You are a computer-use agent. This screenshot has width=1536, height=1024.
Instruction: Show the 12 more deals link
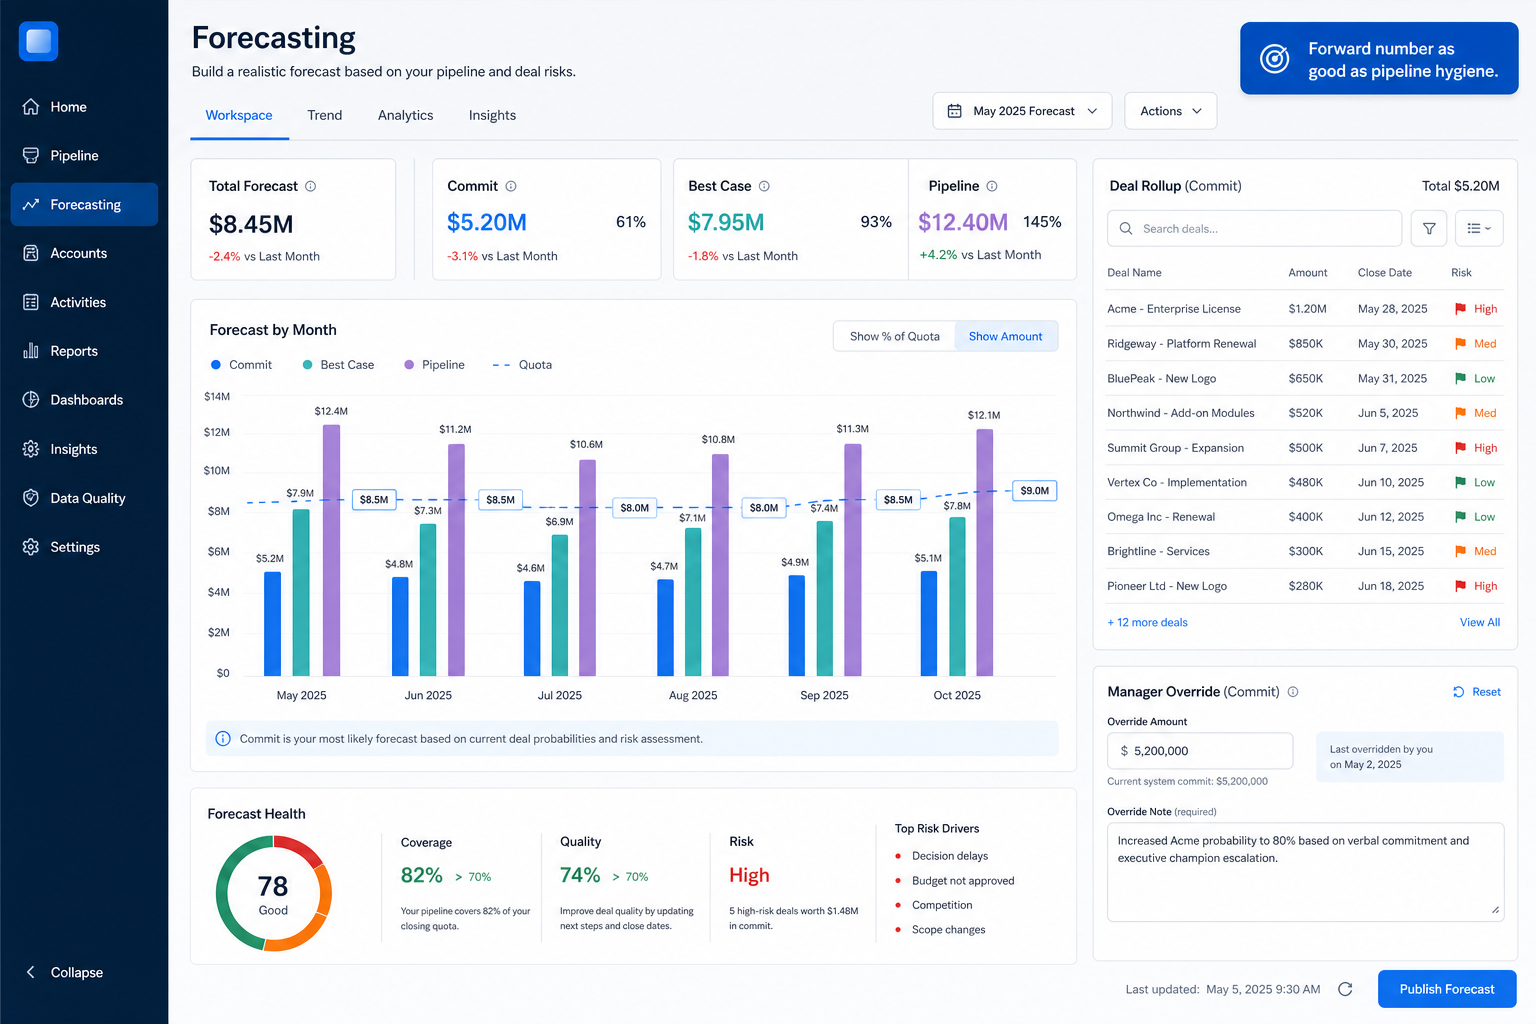click(1148, 622)
